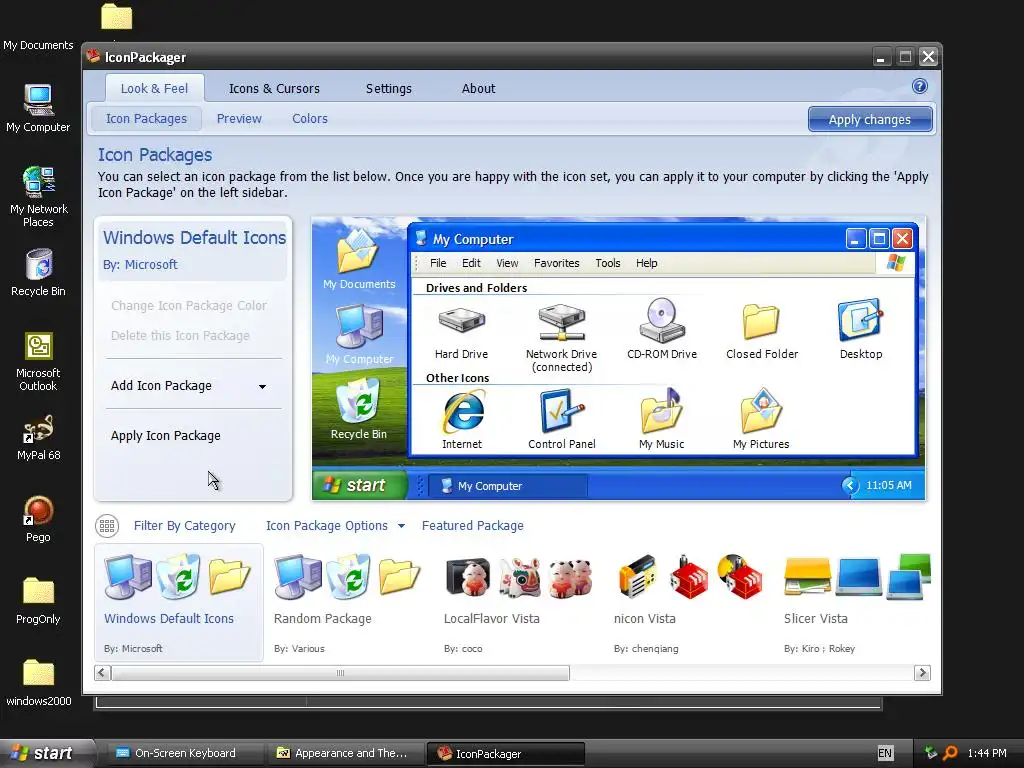Screen dimensions: 1024x768
Task: Select My Computer desktop icon
Action: 38,108
